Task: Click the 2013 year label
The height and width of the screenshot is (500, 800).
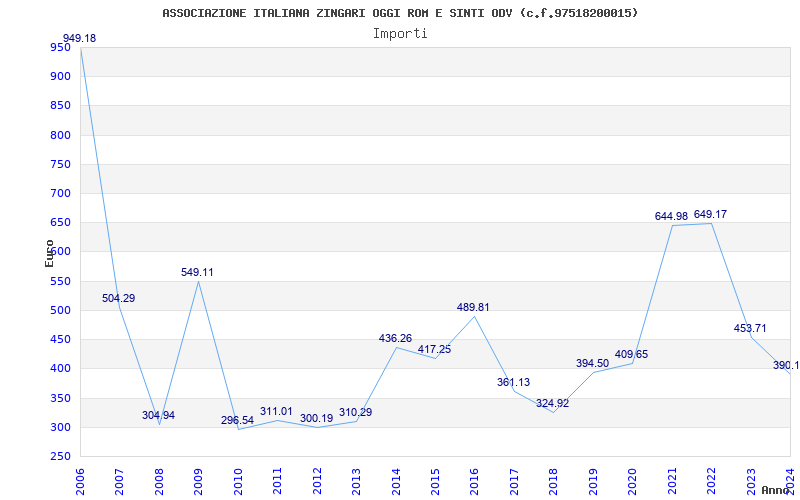Action: point(356,482)
